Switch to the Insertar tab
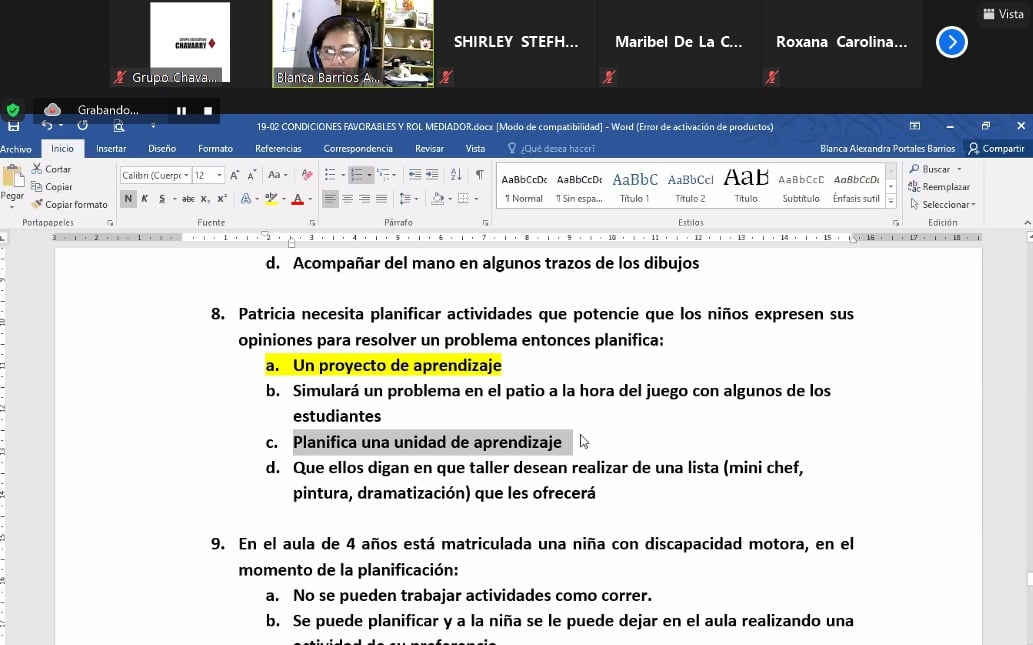This screenshot has width=1033, height=645. pos(111,149)
